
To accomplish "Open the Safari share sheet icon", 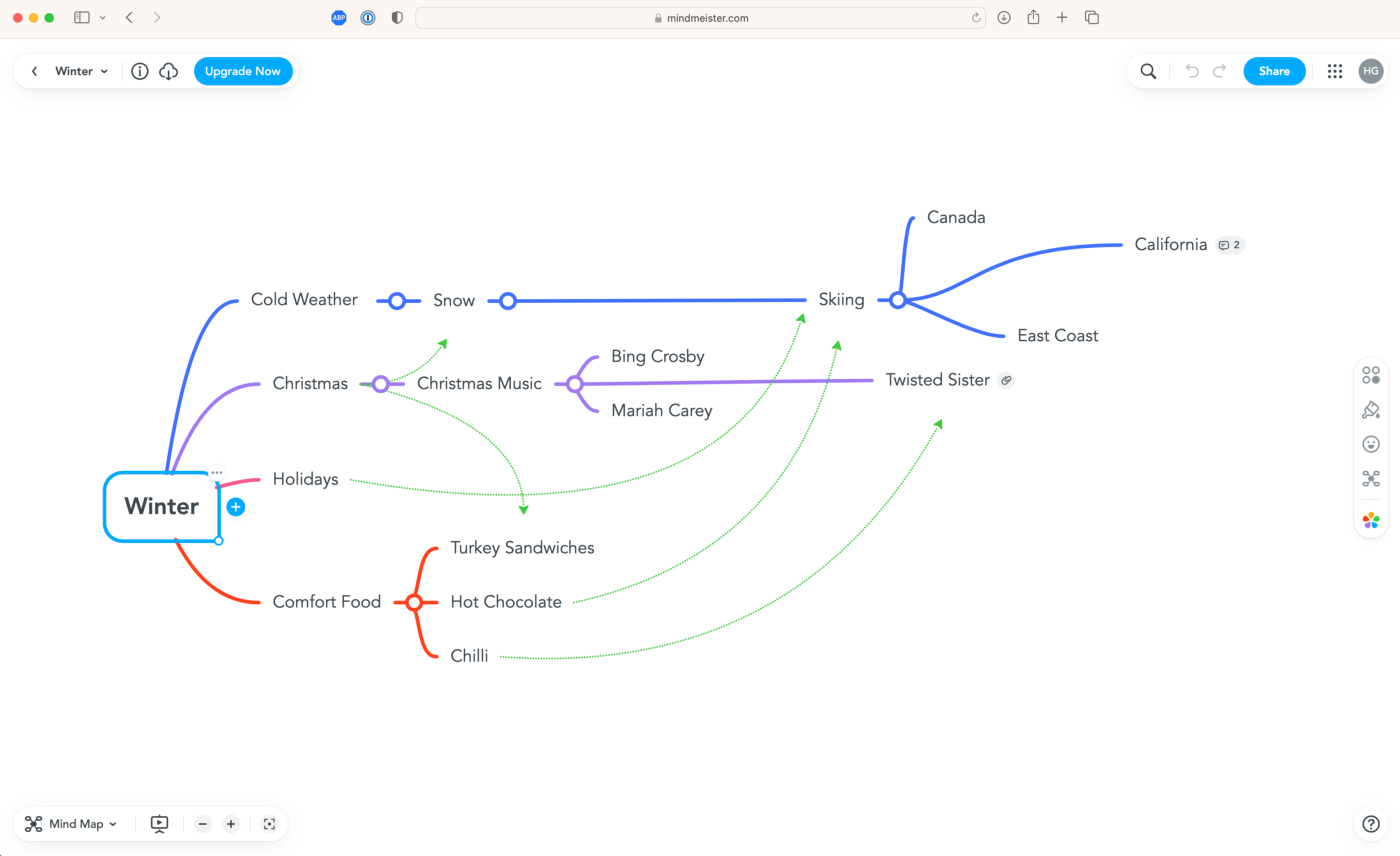I will (1033, 18).
